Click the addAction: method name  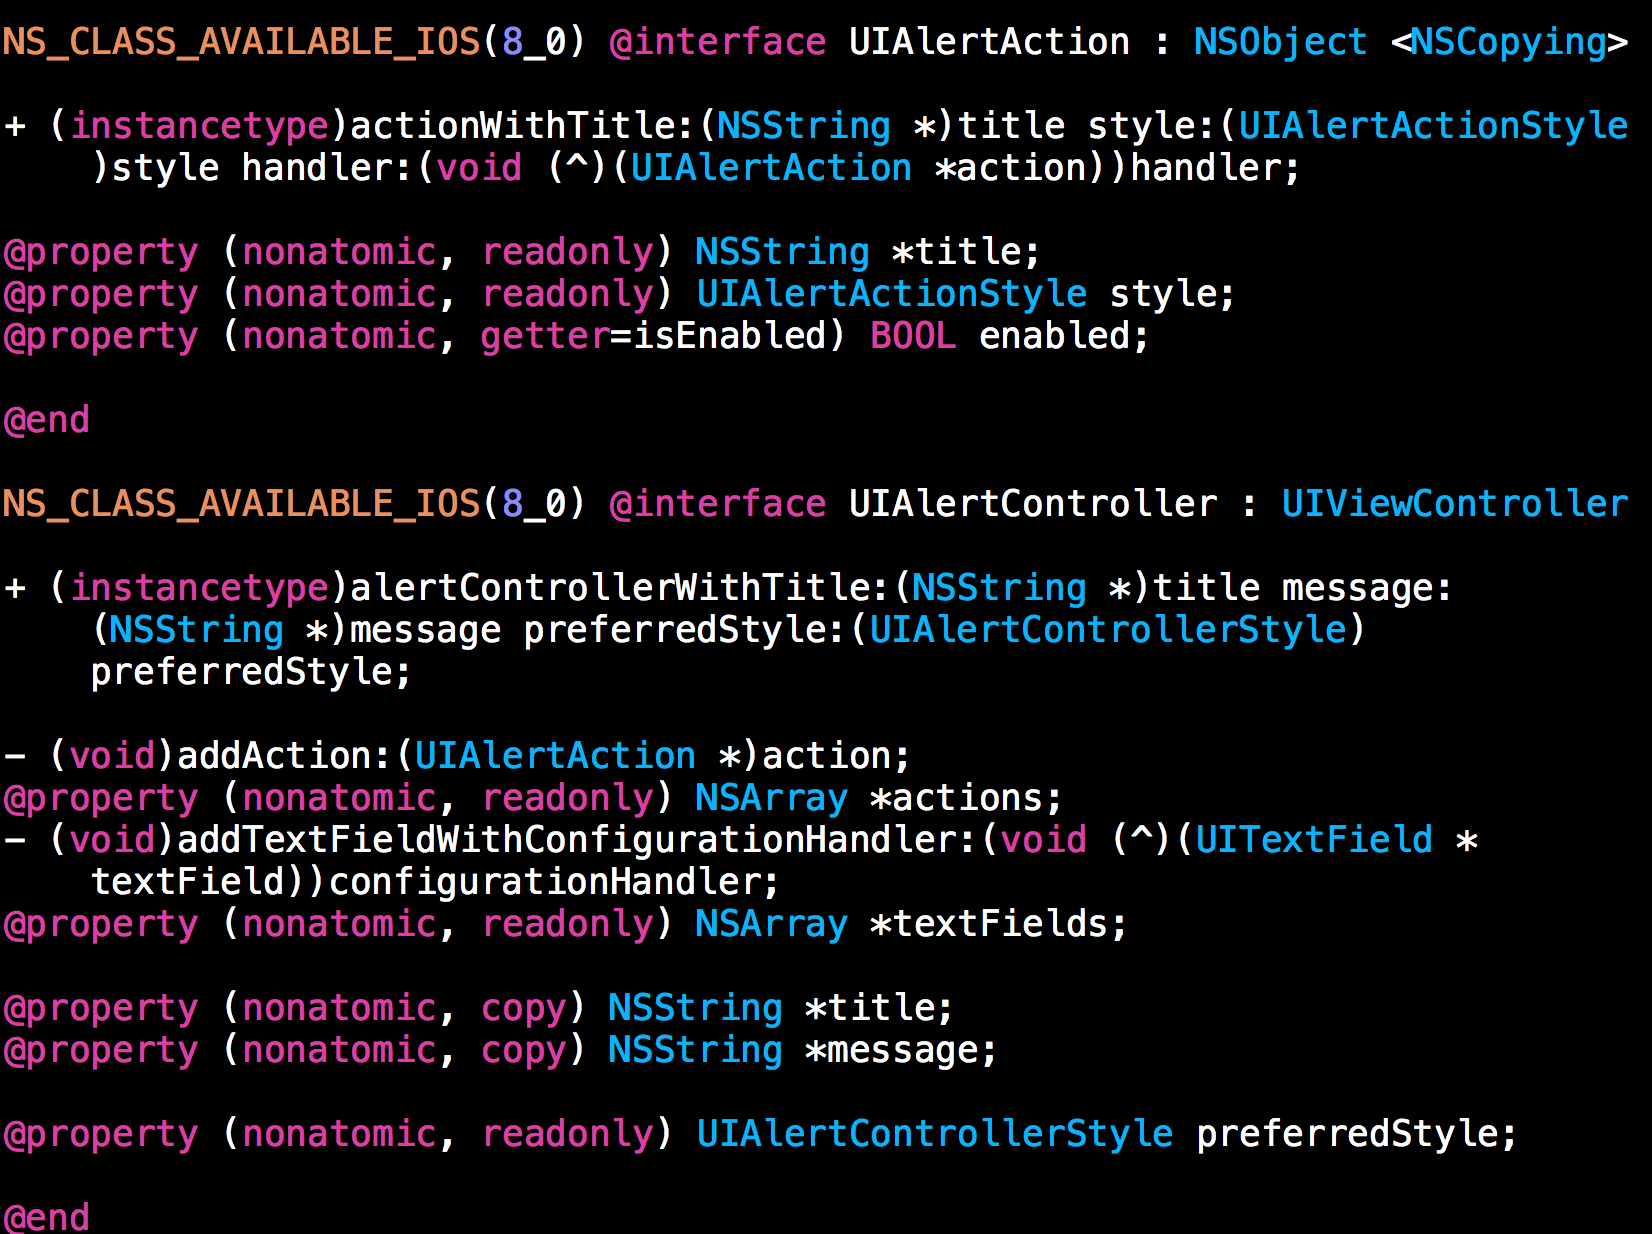(284, 756)
